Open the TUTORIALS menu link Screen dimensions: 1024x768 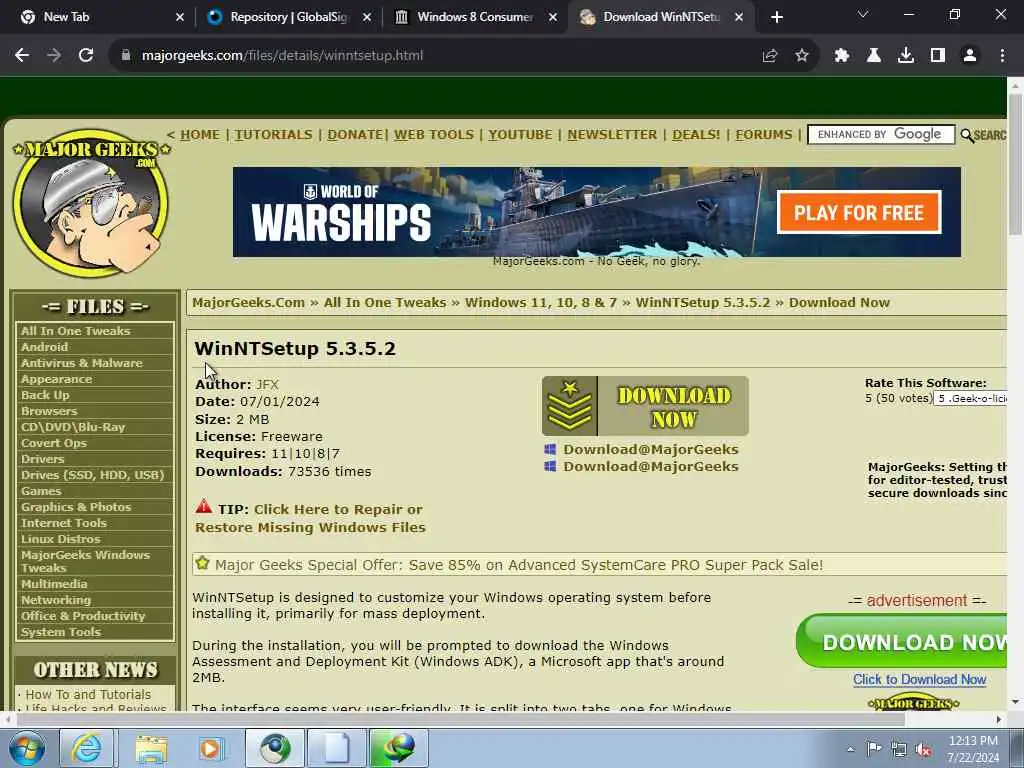(273, 135)
